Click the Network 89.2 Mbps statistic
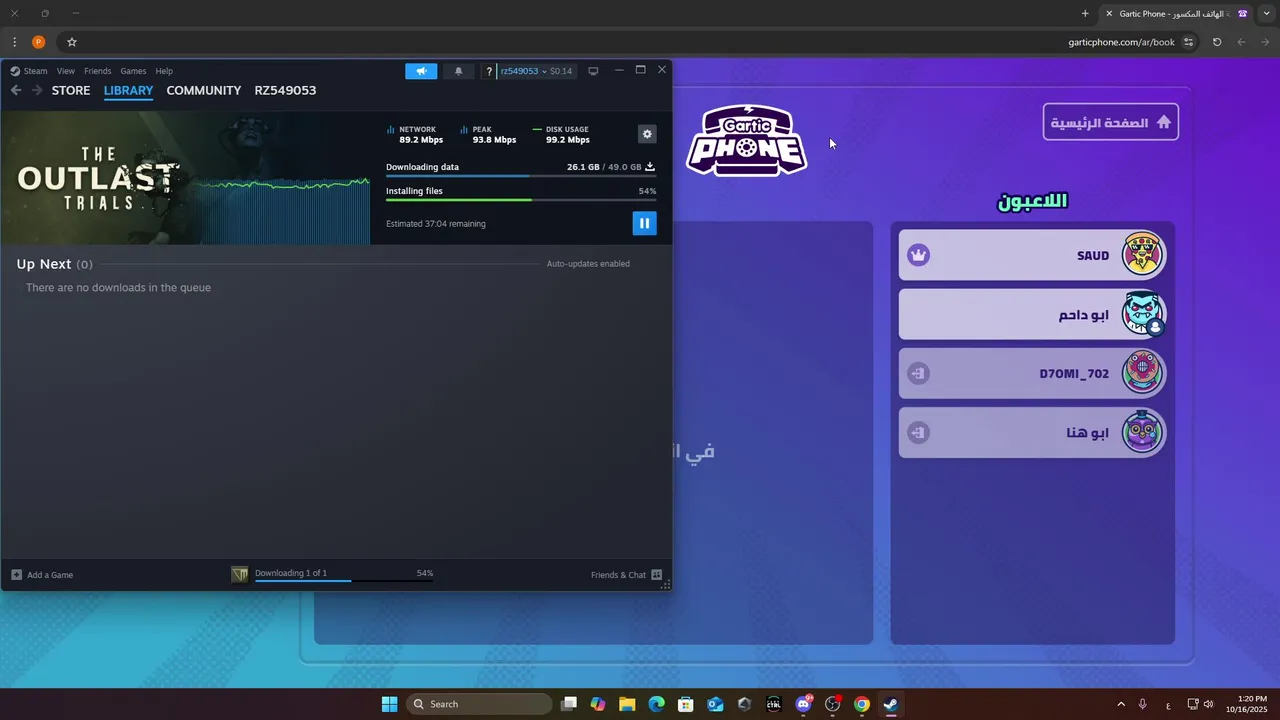This screenshot has width=1280, height=720. [x=415, y=135]
